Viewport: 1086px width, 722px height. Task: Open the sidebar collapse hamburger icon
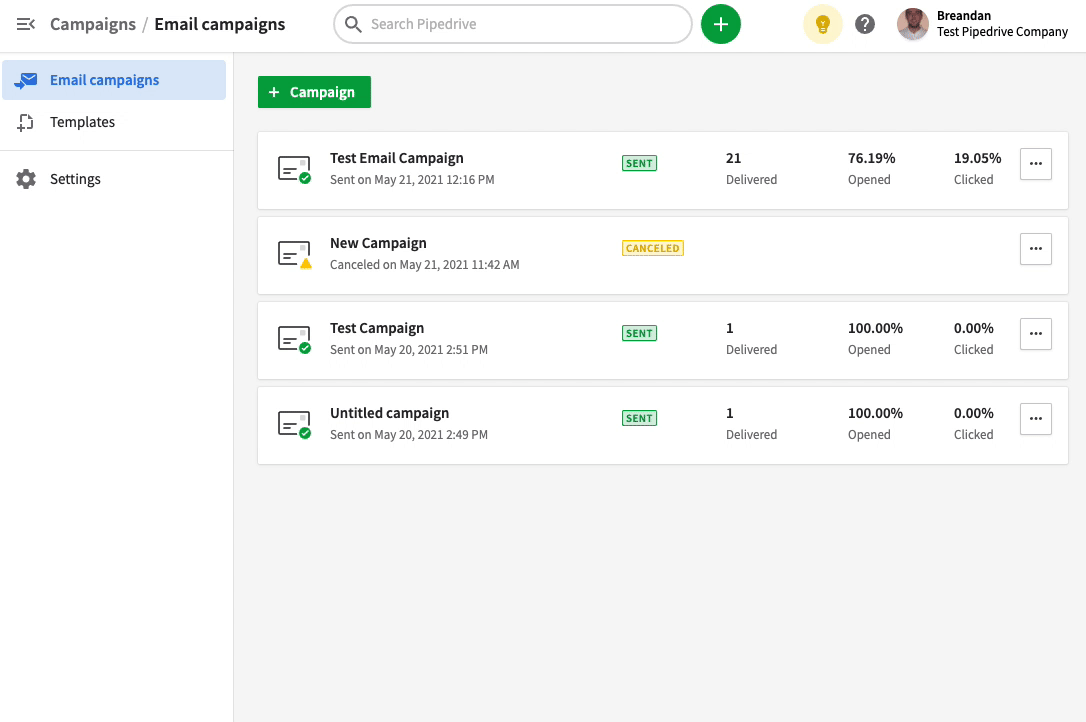click(x=26, y=24)
